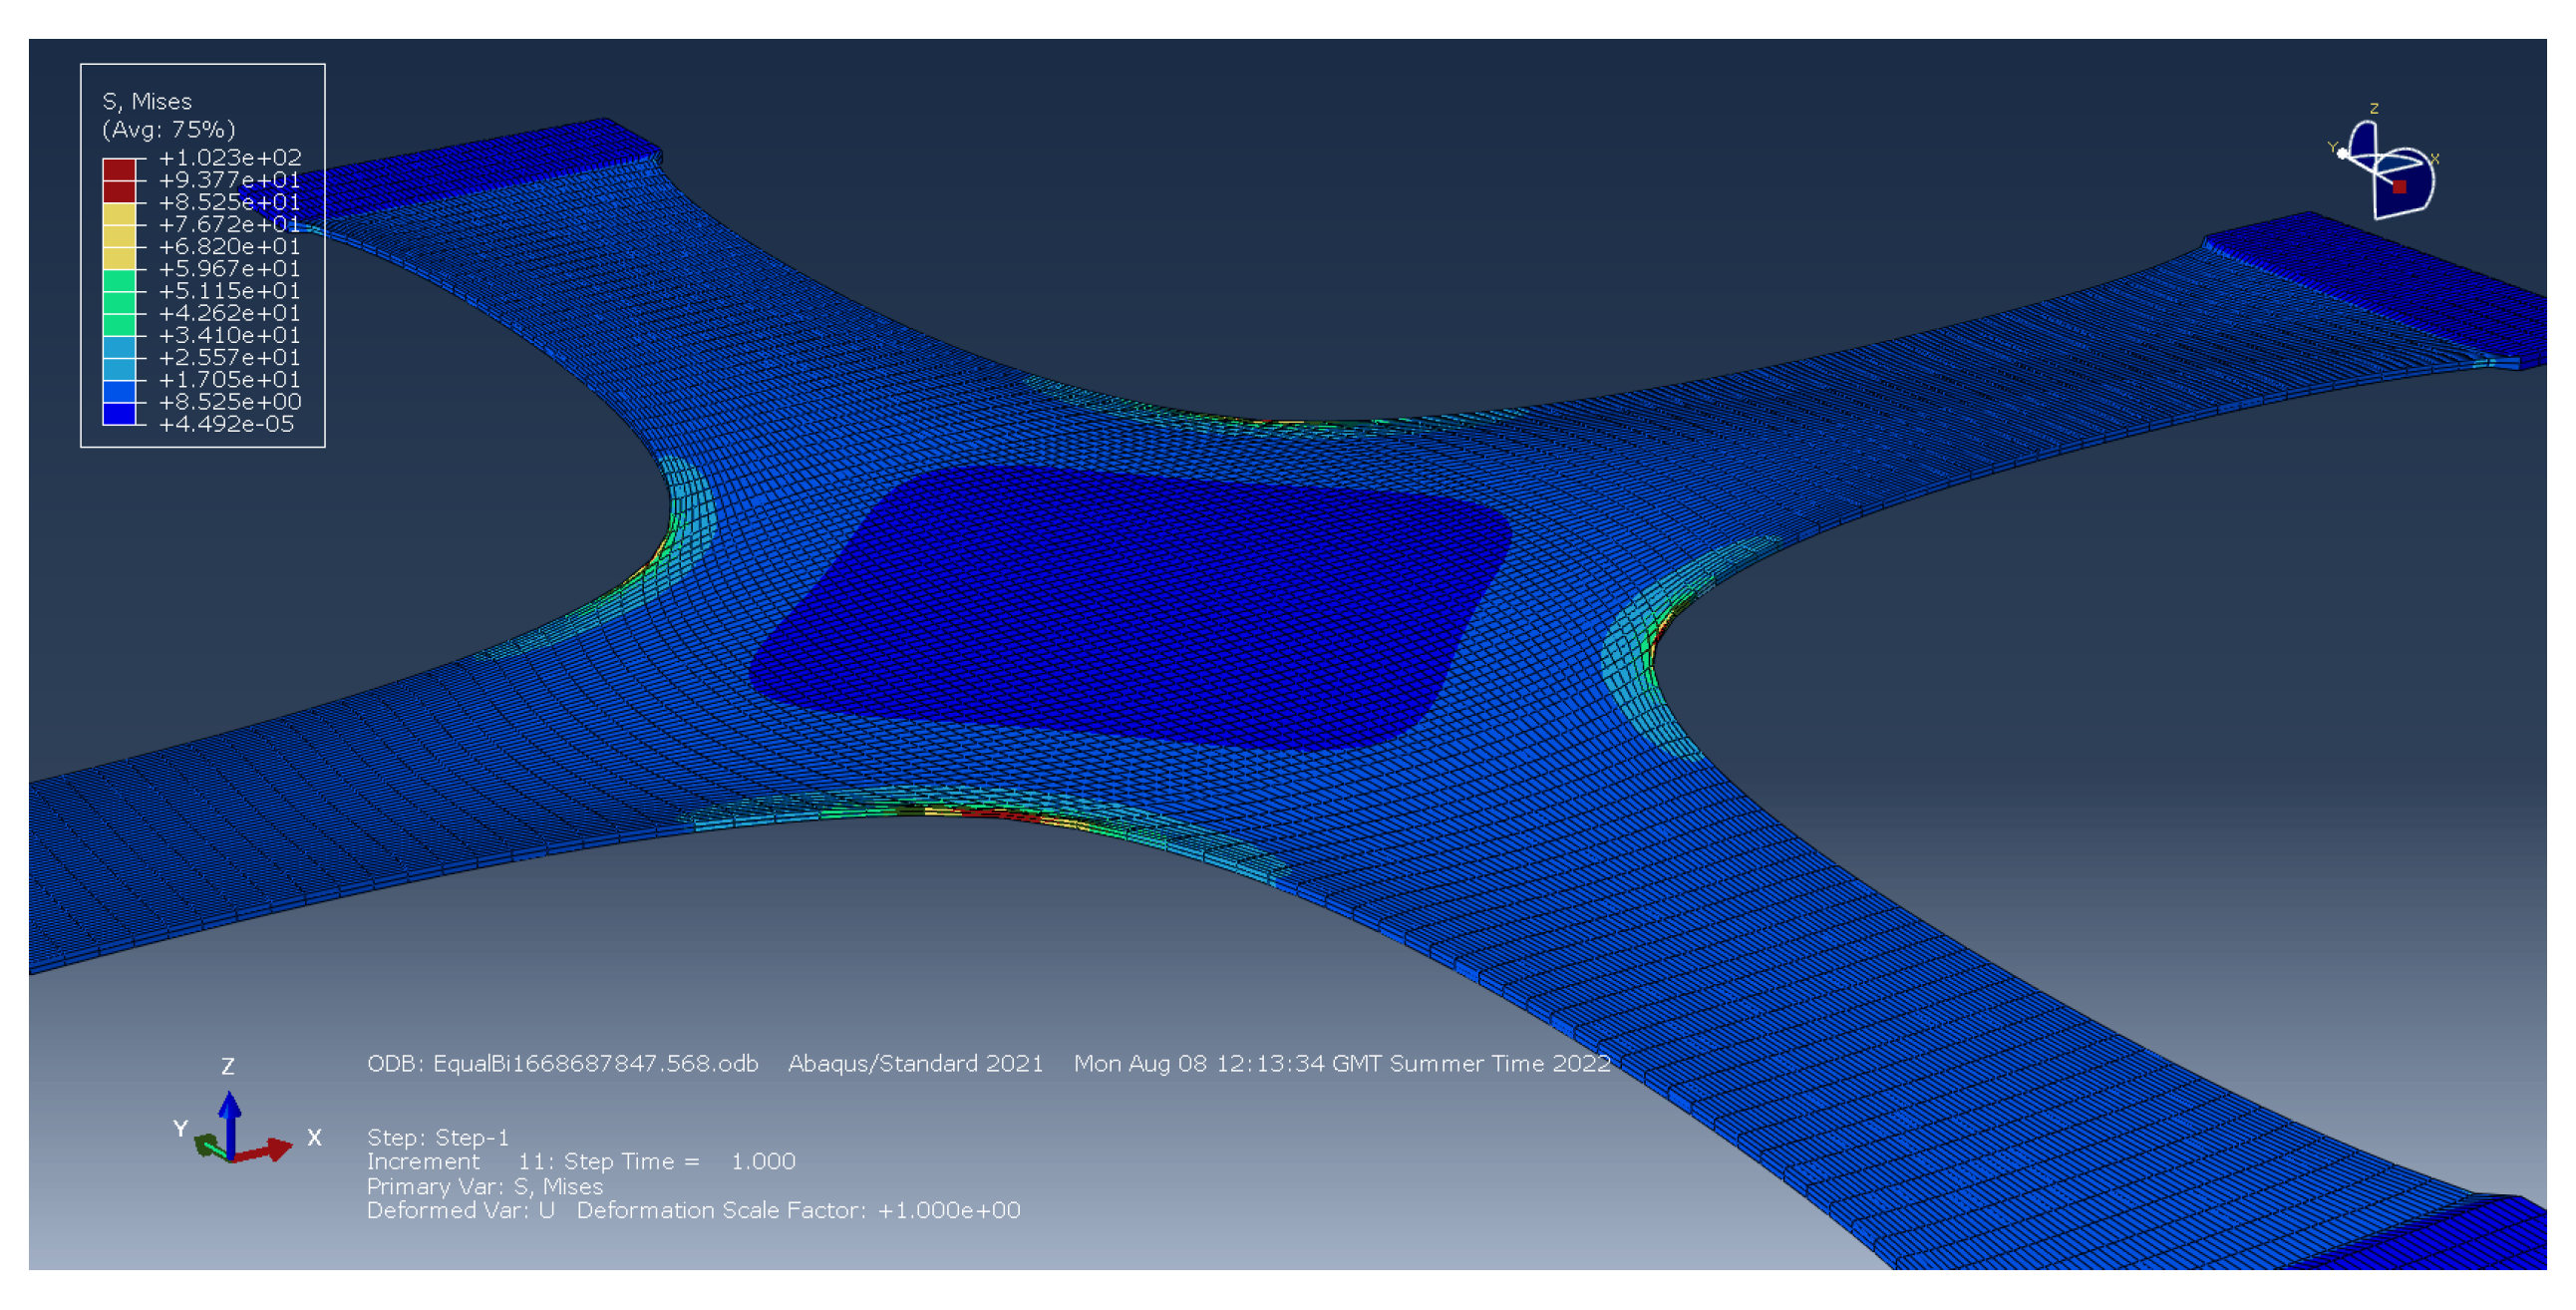This screenshot has height=1310, width=2576.
Task: Click the Step: Step-1 state block text
Action: [438, 1137]
